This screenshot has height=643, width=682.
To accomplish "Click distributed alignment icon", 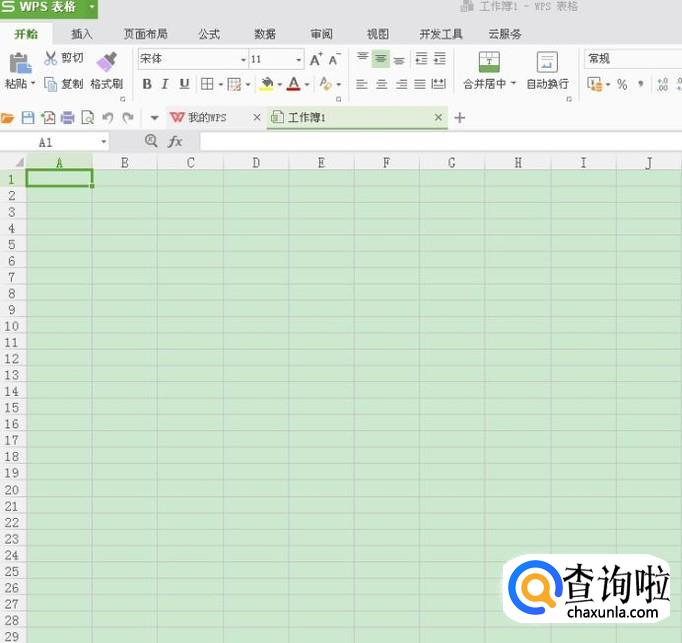I will coord(438,84).
